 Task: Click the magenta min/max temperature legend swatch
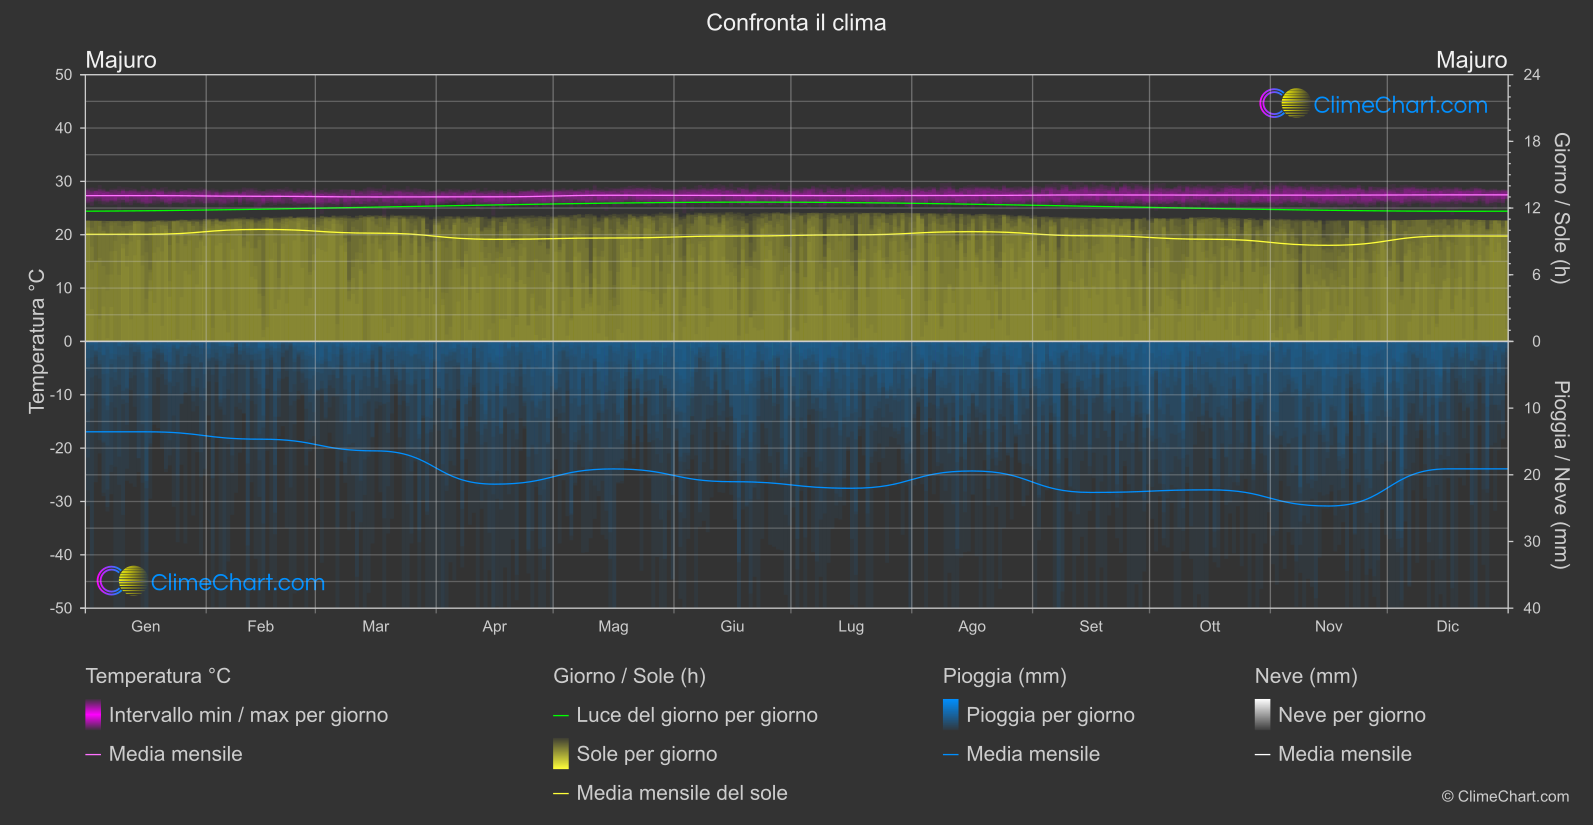point(93,715)
